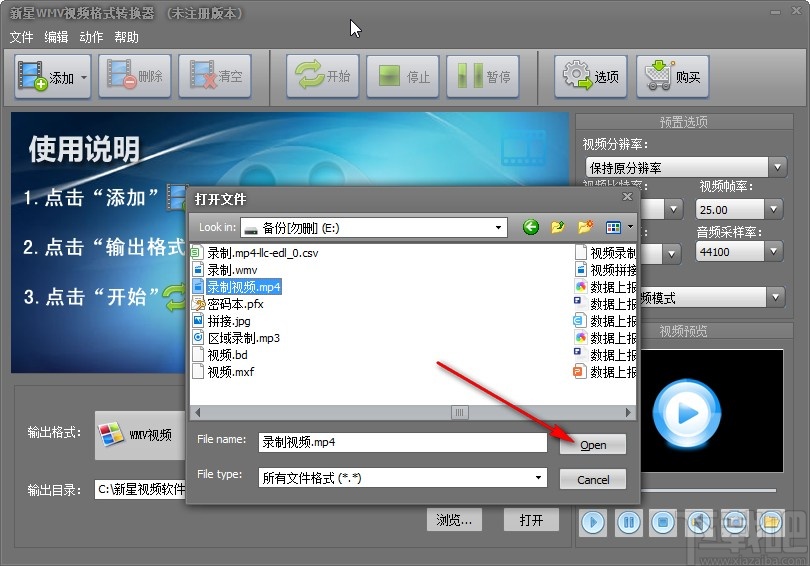Screen dimensions: 810x566
Task: Expand the 音频采样率 44100 dropdown
Action: pos(773,251)
